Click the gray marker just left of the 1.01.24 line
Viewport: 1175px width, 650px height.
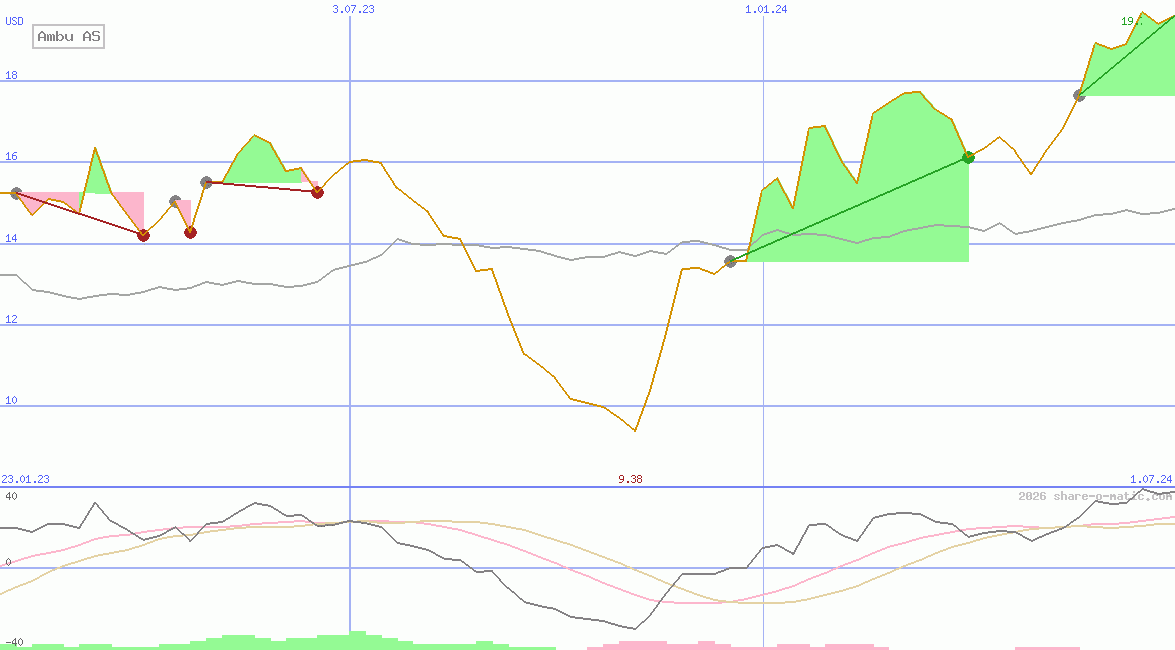click(x=730, y=261)
